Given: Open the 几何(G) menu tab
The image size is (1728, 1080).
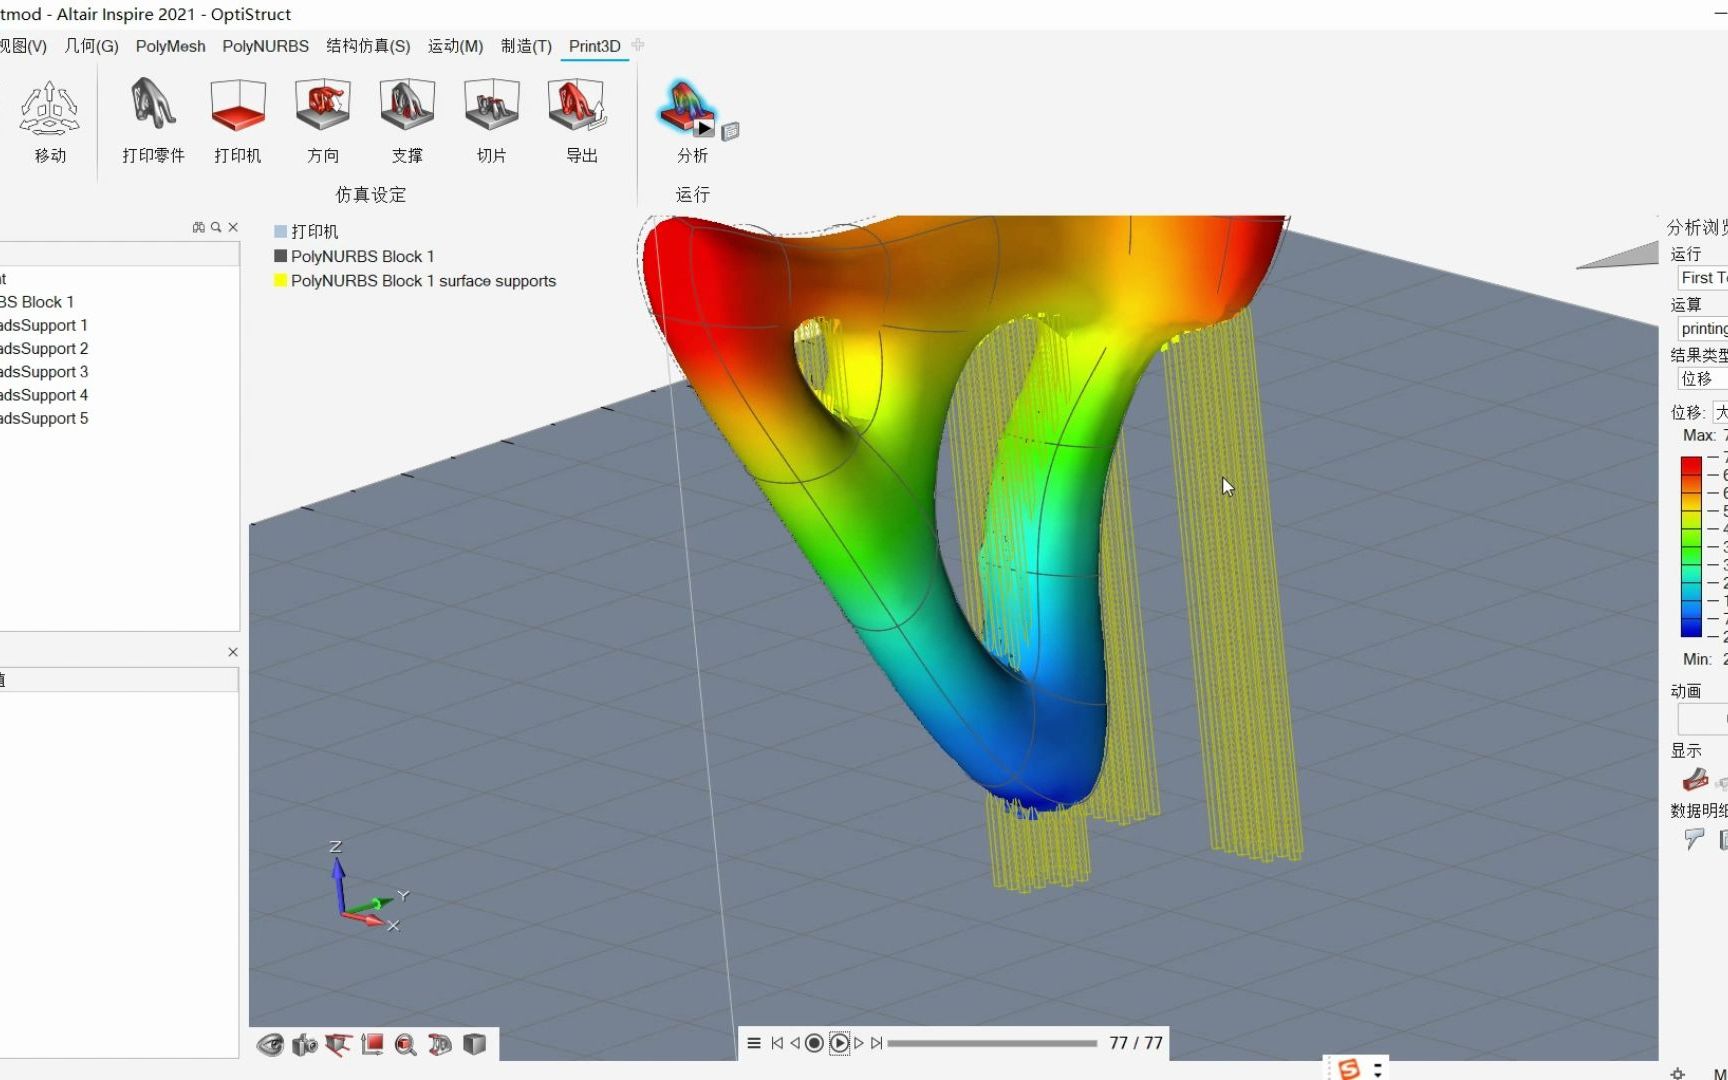Looking at the screenshot, I should (91, 46).
